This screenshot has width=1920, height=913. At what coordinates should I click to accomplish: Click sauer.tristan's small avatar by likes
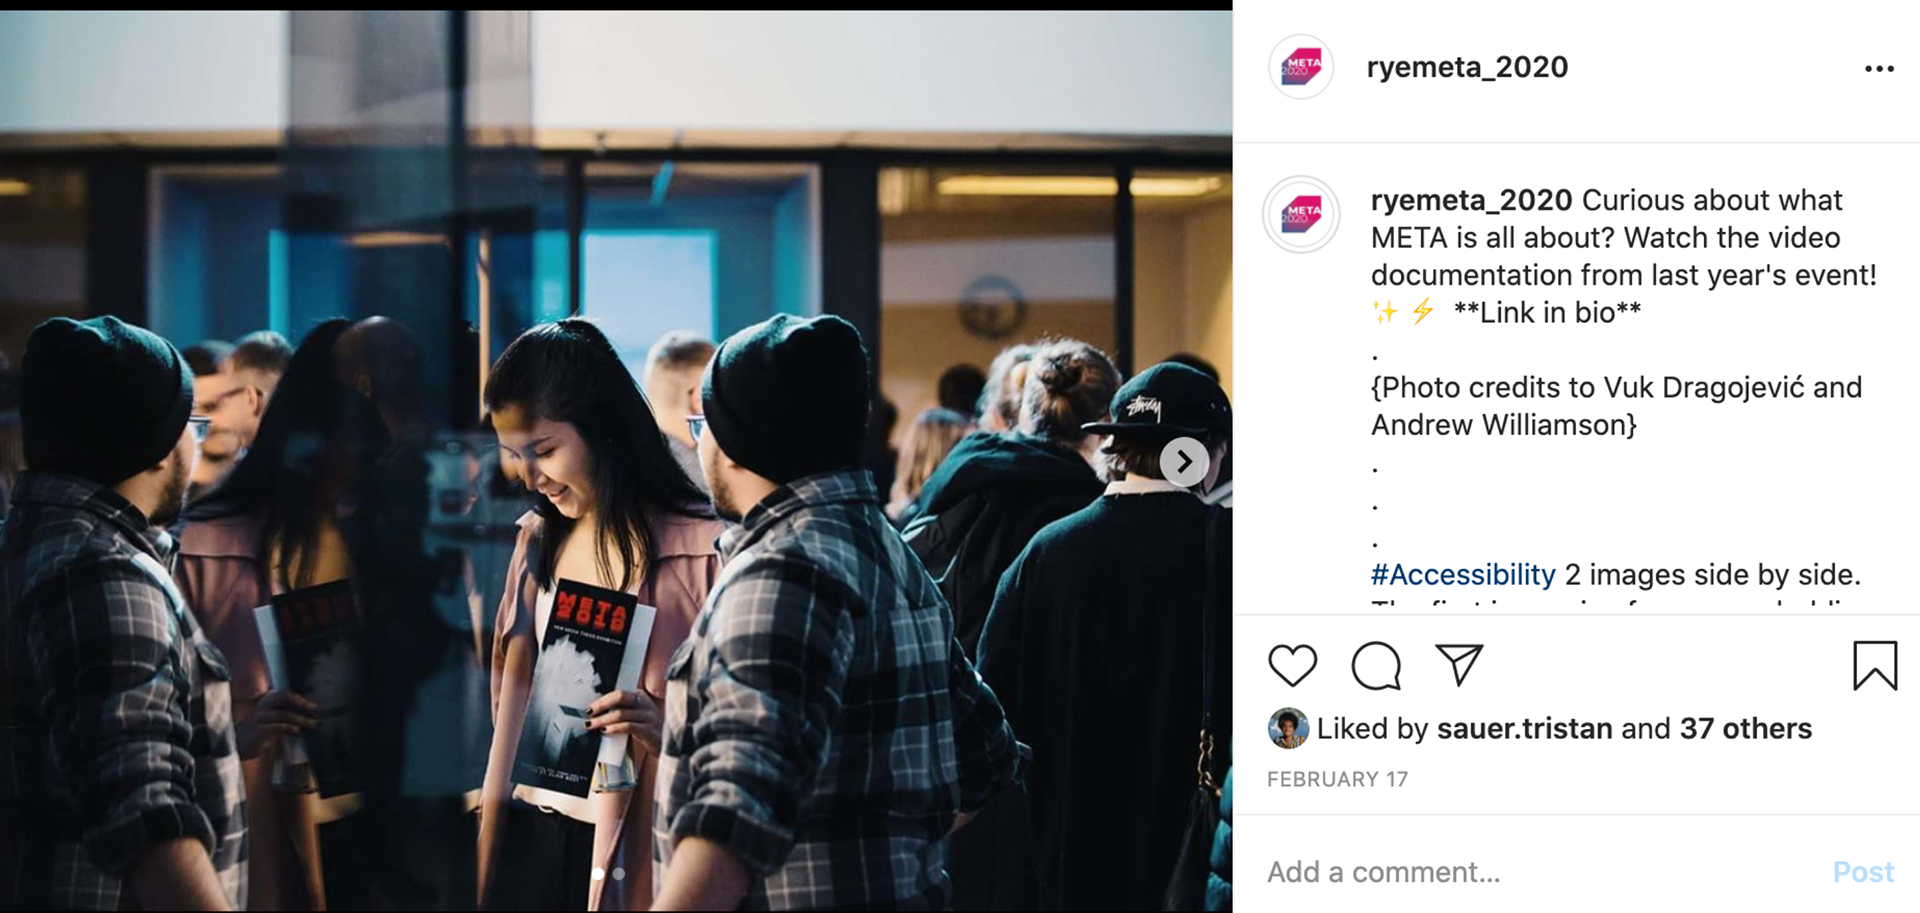[1288, 729]
